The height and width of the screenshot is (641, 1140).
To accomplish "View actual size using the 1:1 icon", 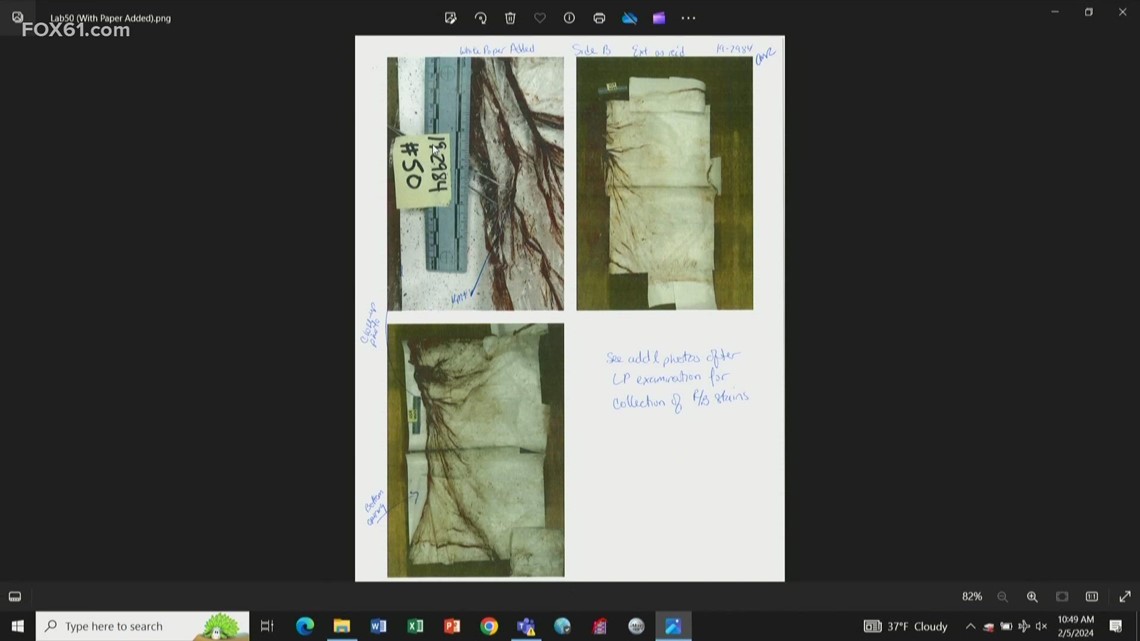I will (1091, 596).
